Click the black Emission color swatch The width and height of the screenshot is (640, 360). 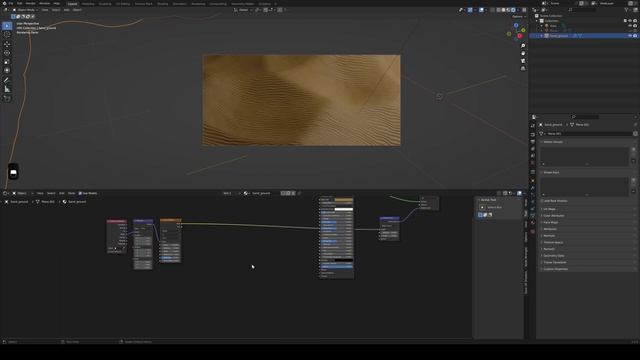pyautogui.click(x=344, y=260)
